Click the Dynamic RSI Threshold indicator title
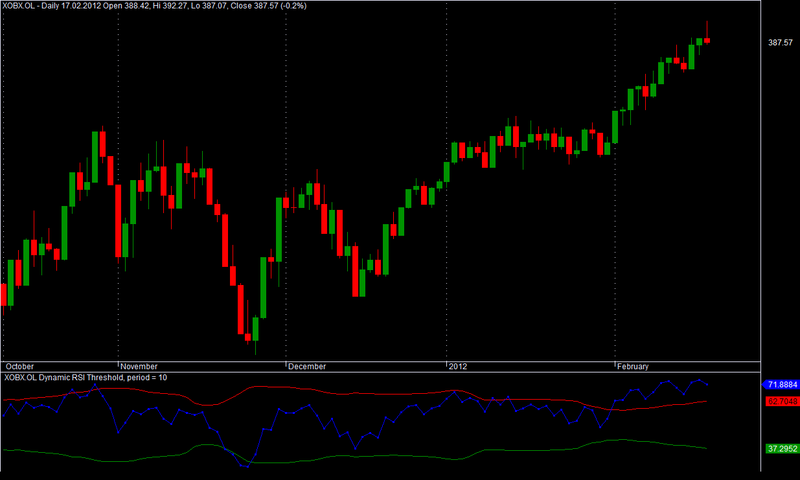The height and width of the screenshot is (480, 800). pos(85,377)
